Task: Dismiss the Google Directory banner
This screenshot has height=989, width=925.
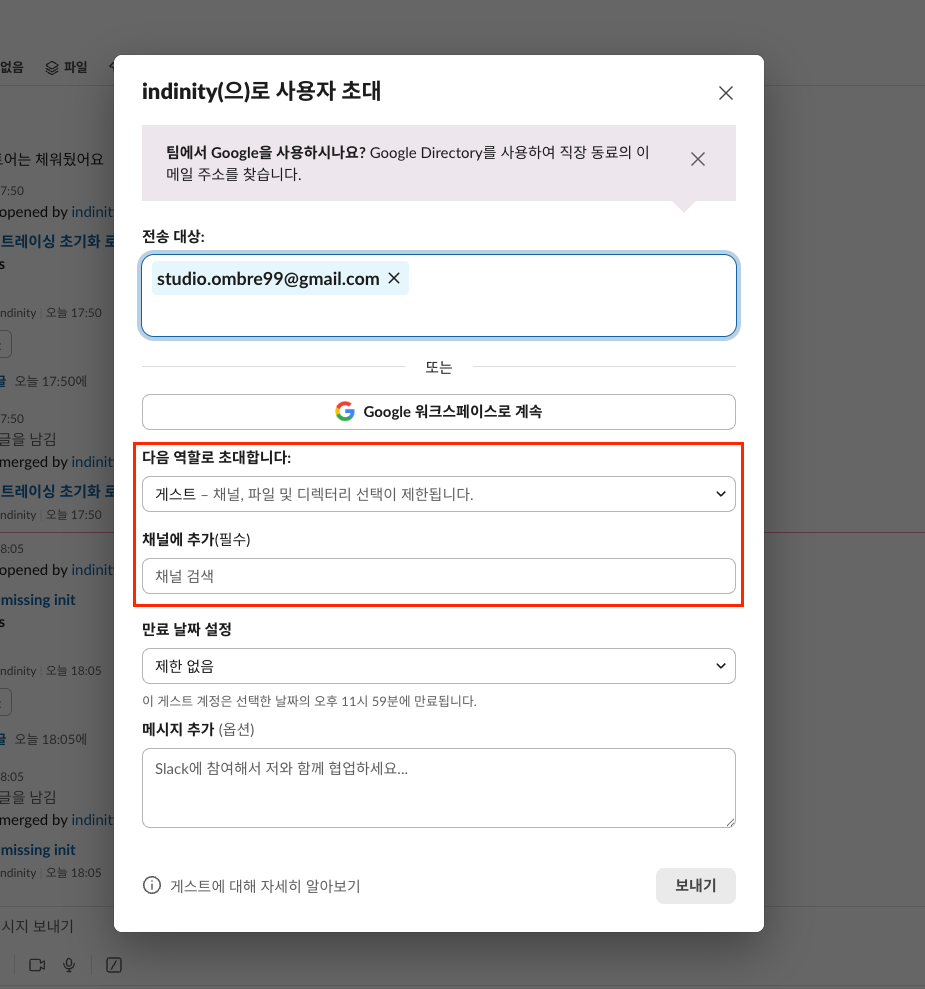Action: [698, 158]
